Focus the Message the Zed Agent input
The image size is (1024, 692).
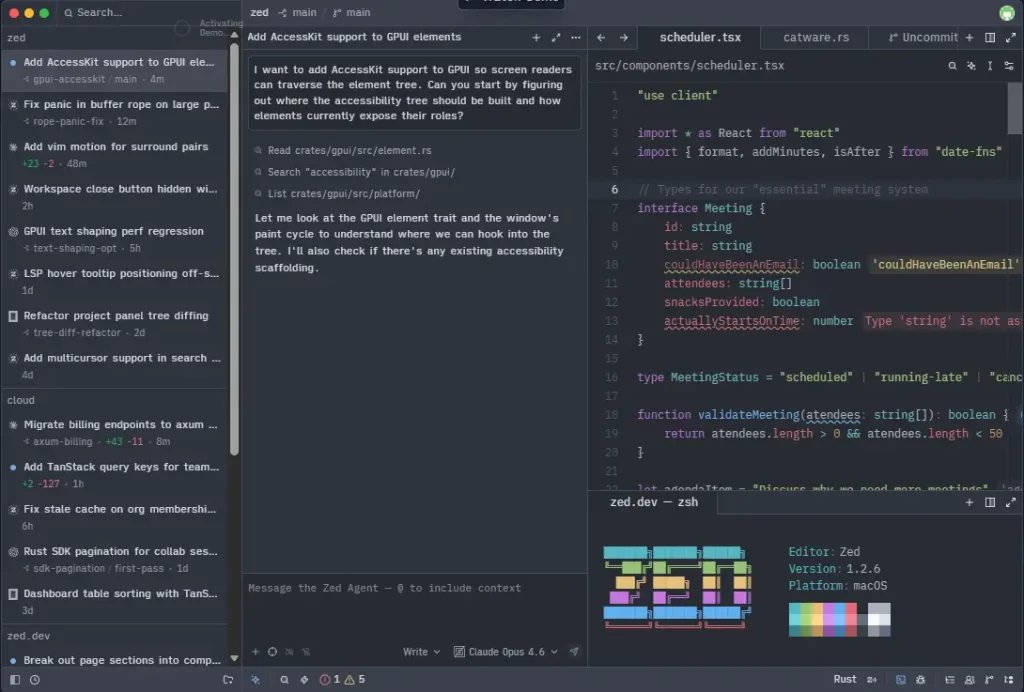tap(414, 608)
